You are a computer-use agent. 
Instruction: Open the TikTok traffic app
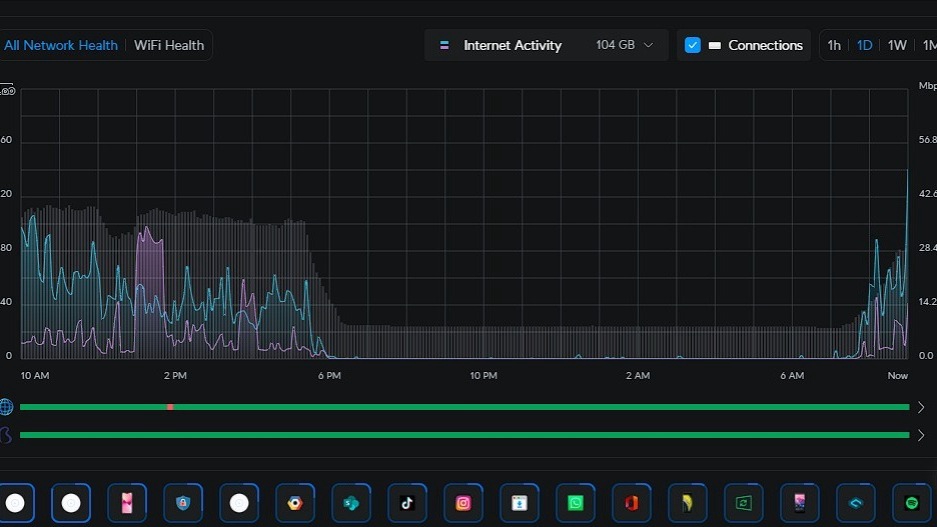(x=408, y=503)
